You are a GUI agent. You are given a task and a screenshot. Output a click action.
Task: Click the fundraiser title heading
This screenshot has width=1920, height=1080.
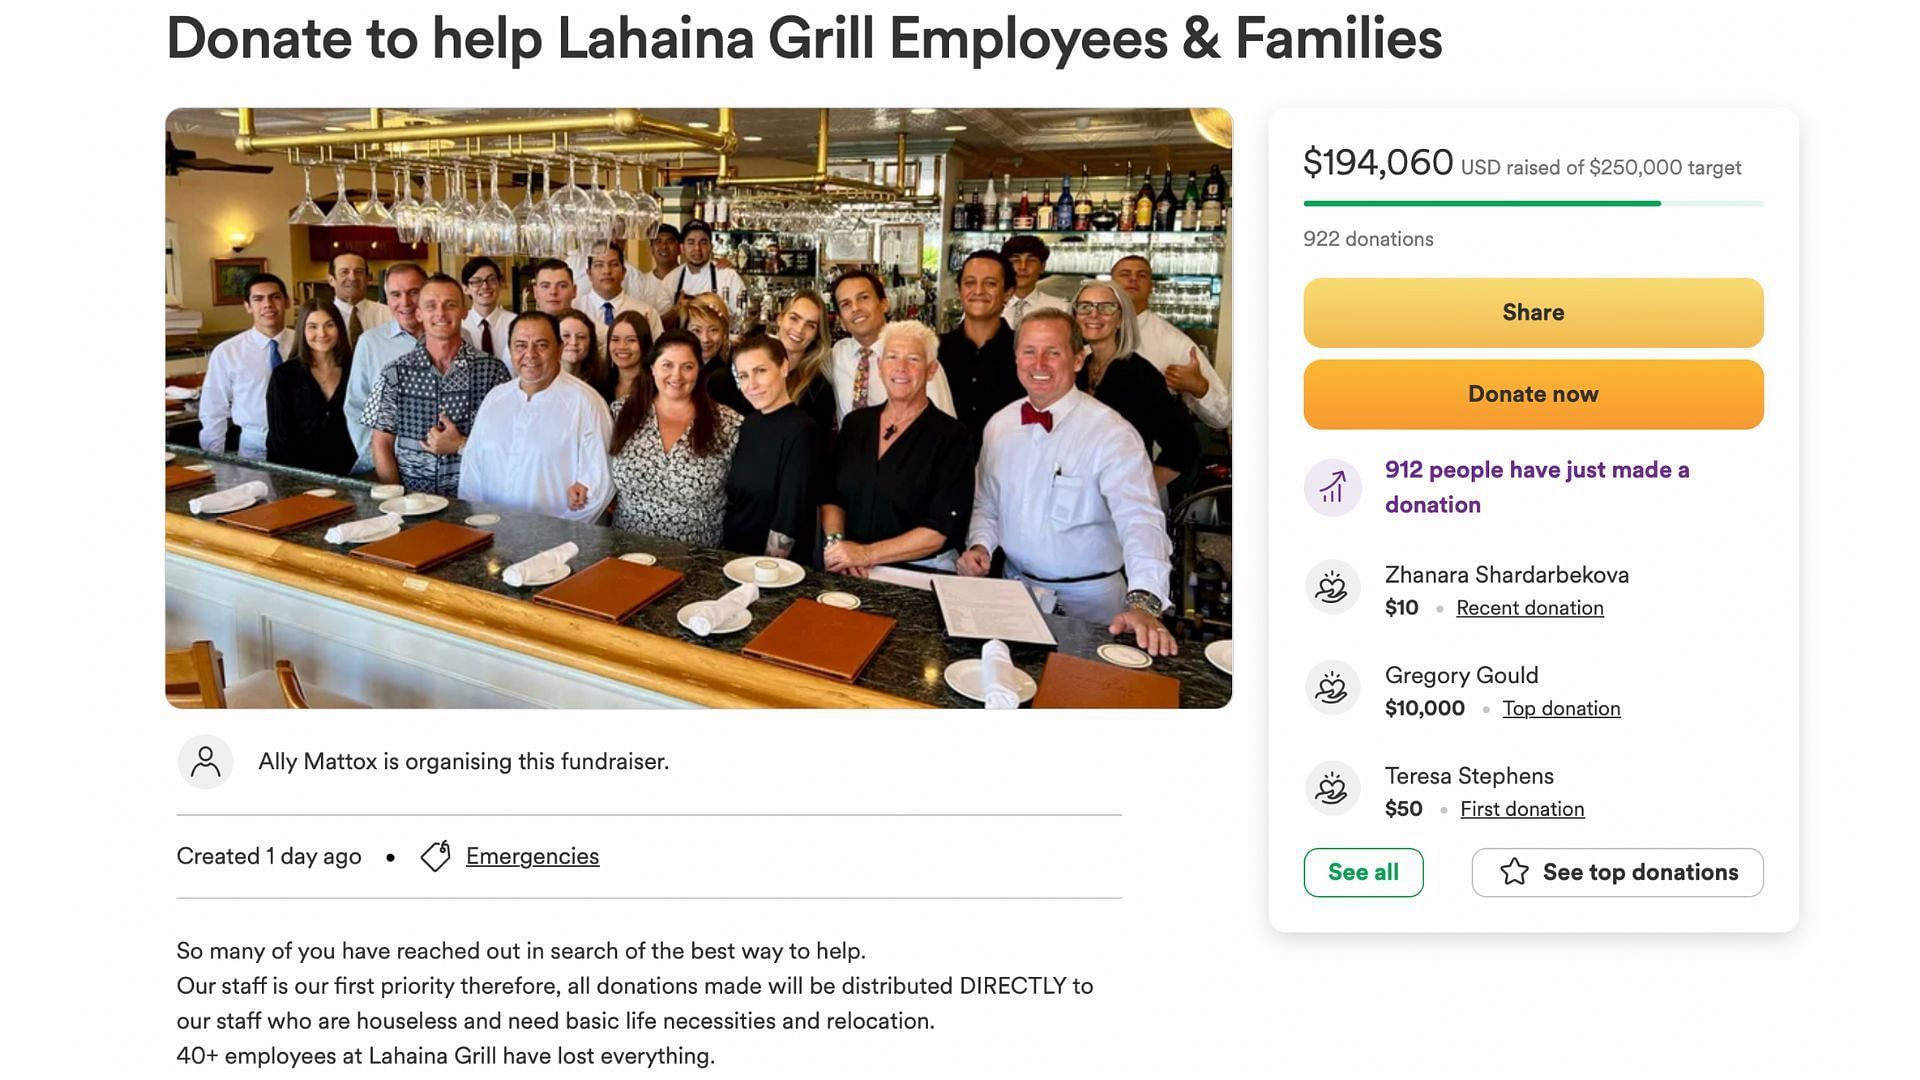click(804, 39)
